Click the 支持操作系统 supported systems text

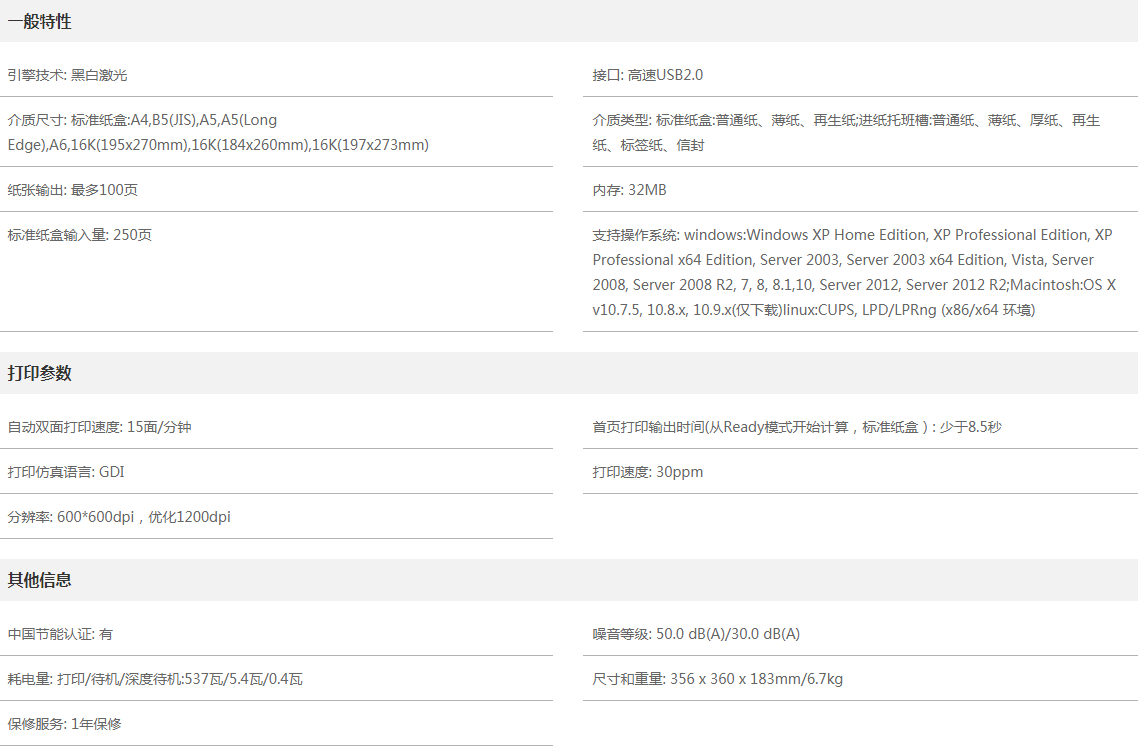852,272
